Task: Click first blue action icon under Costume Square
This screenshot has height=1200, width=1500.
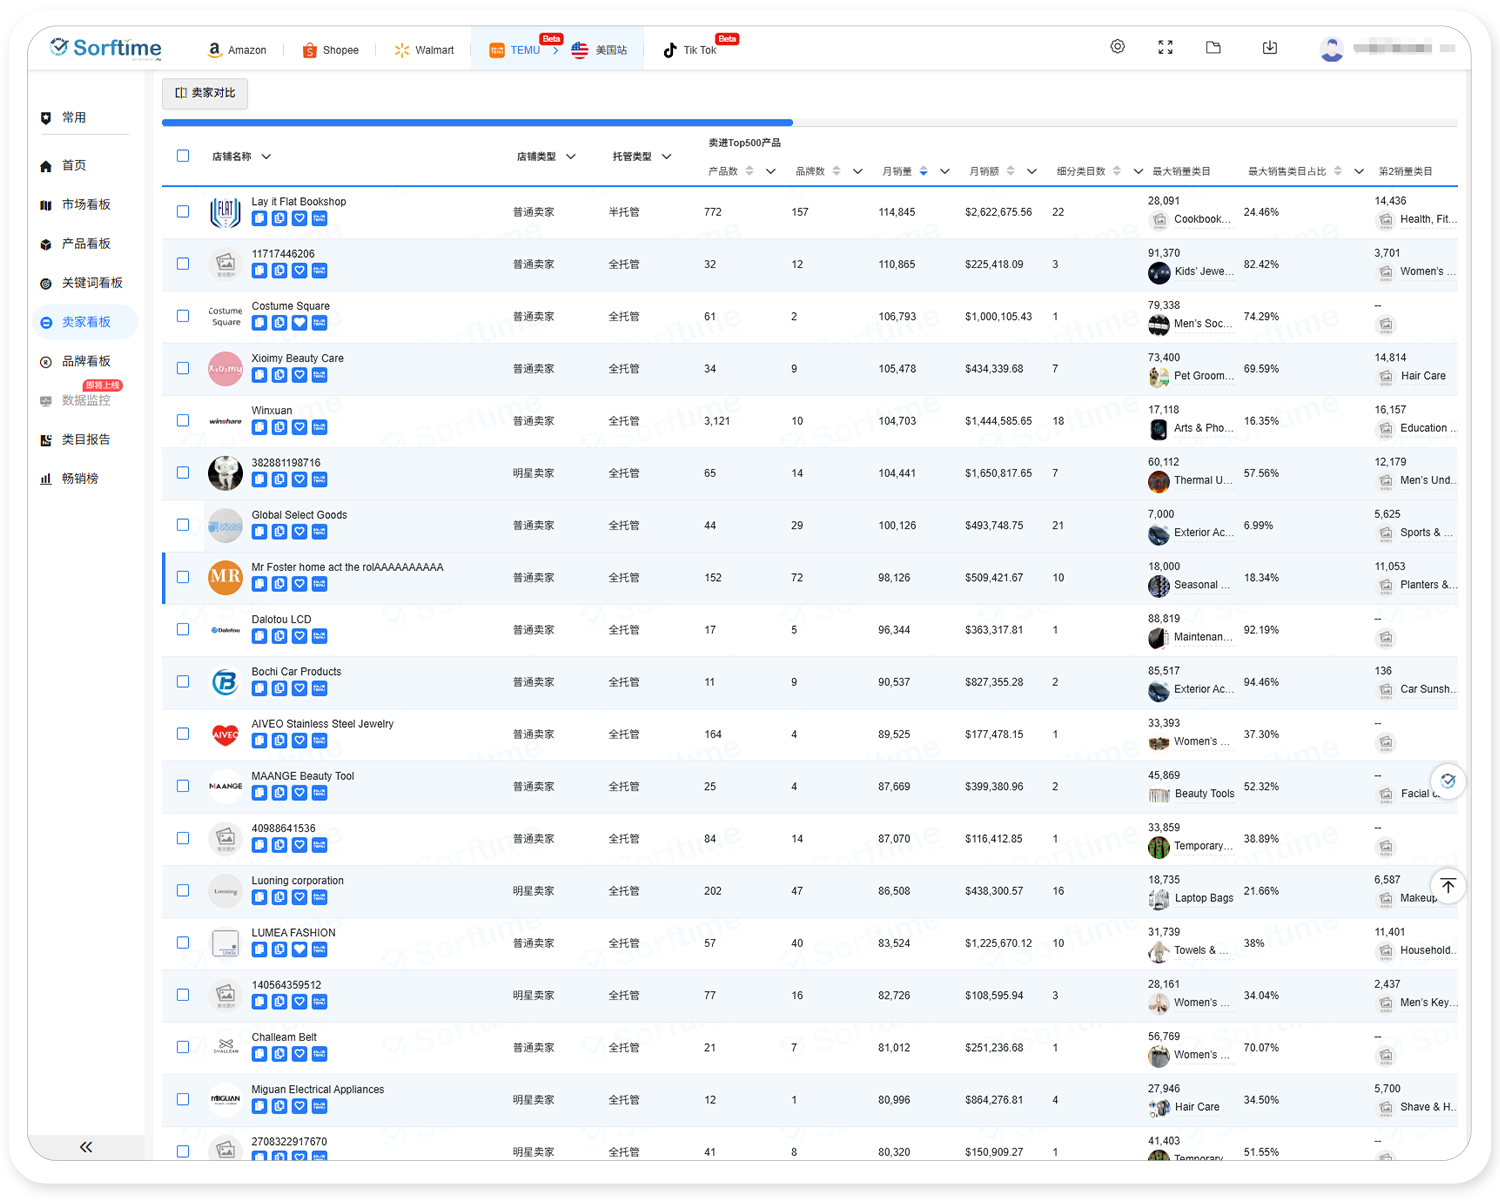Action: (259, 323)
